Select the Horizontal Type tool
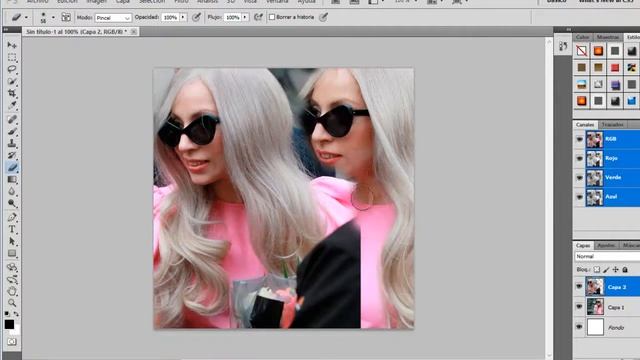 (12, 229)
